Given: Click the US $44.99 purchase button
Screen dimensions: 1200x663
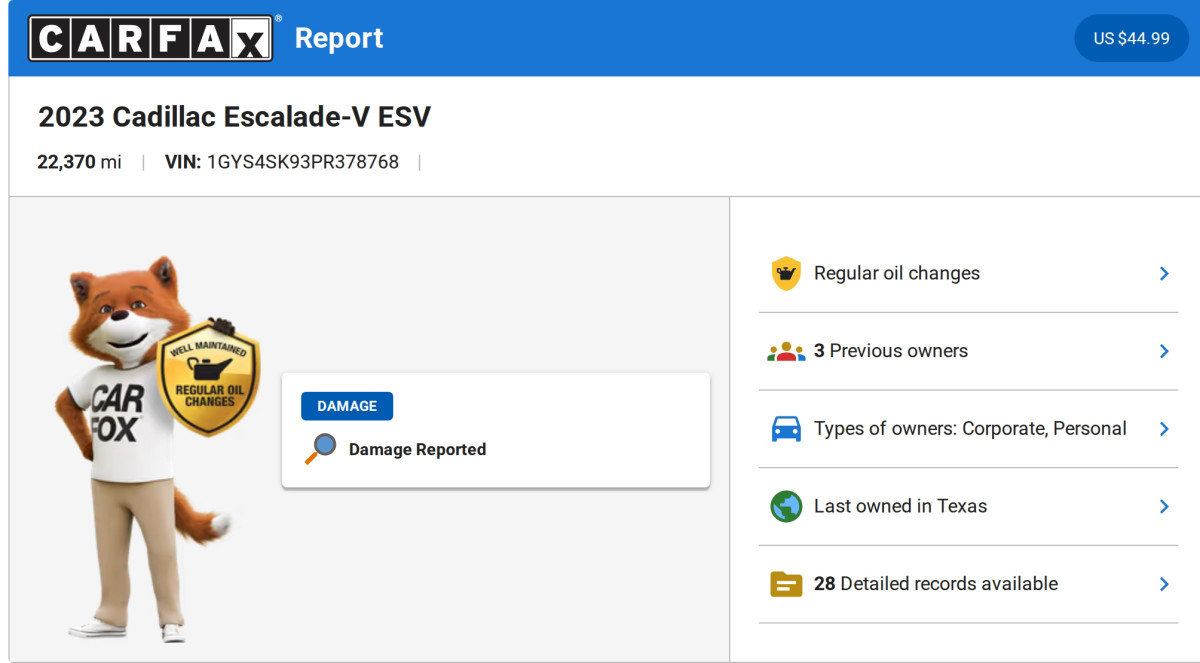Looking at the screenshot, I should click(1131, 38).
